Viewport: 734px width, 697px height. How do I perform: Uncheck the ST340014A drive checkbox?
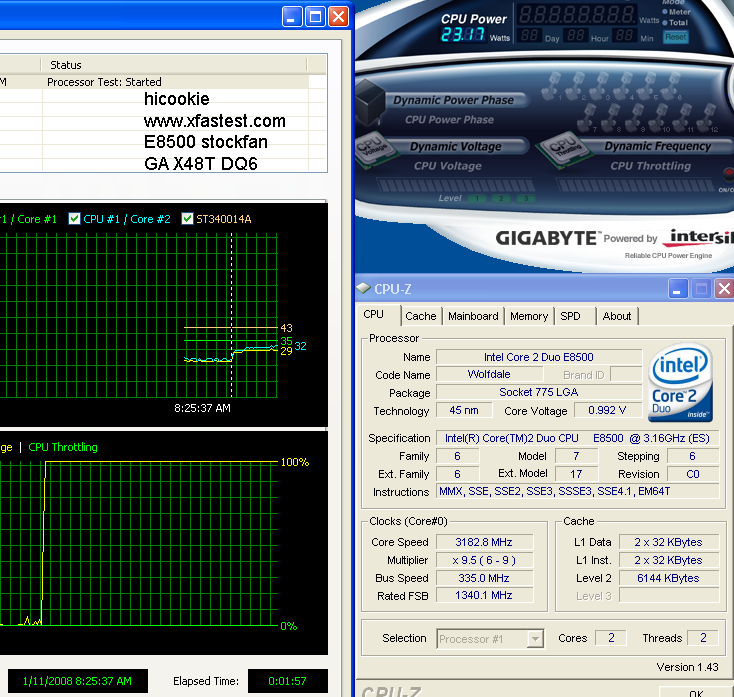(187, 219)
